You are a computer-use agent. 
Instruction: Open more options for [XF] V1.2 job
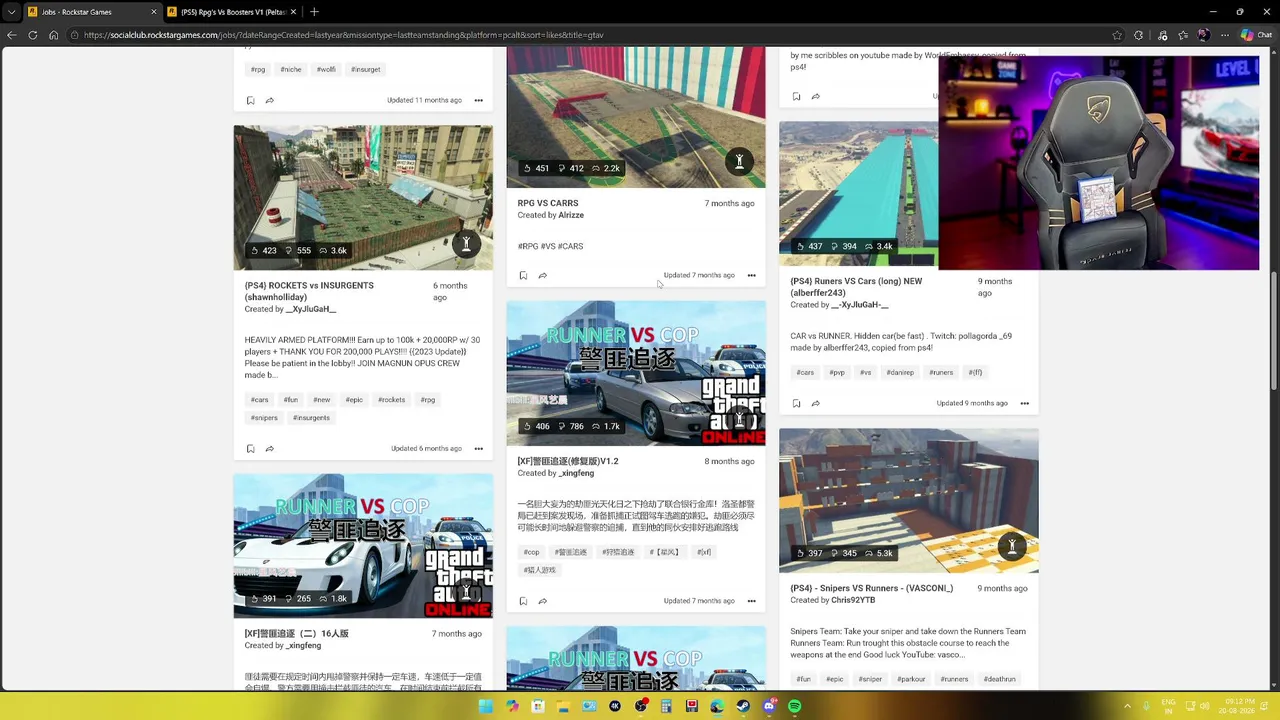click(x=751, y=602)
